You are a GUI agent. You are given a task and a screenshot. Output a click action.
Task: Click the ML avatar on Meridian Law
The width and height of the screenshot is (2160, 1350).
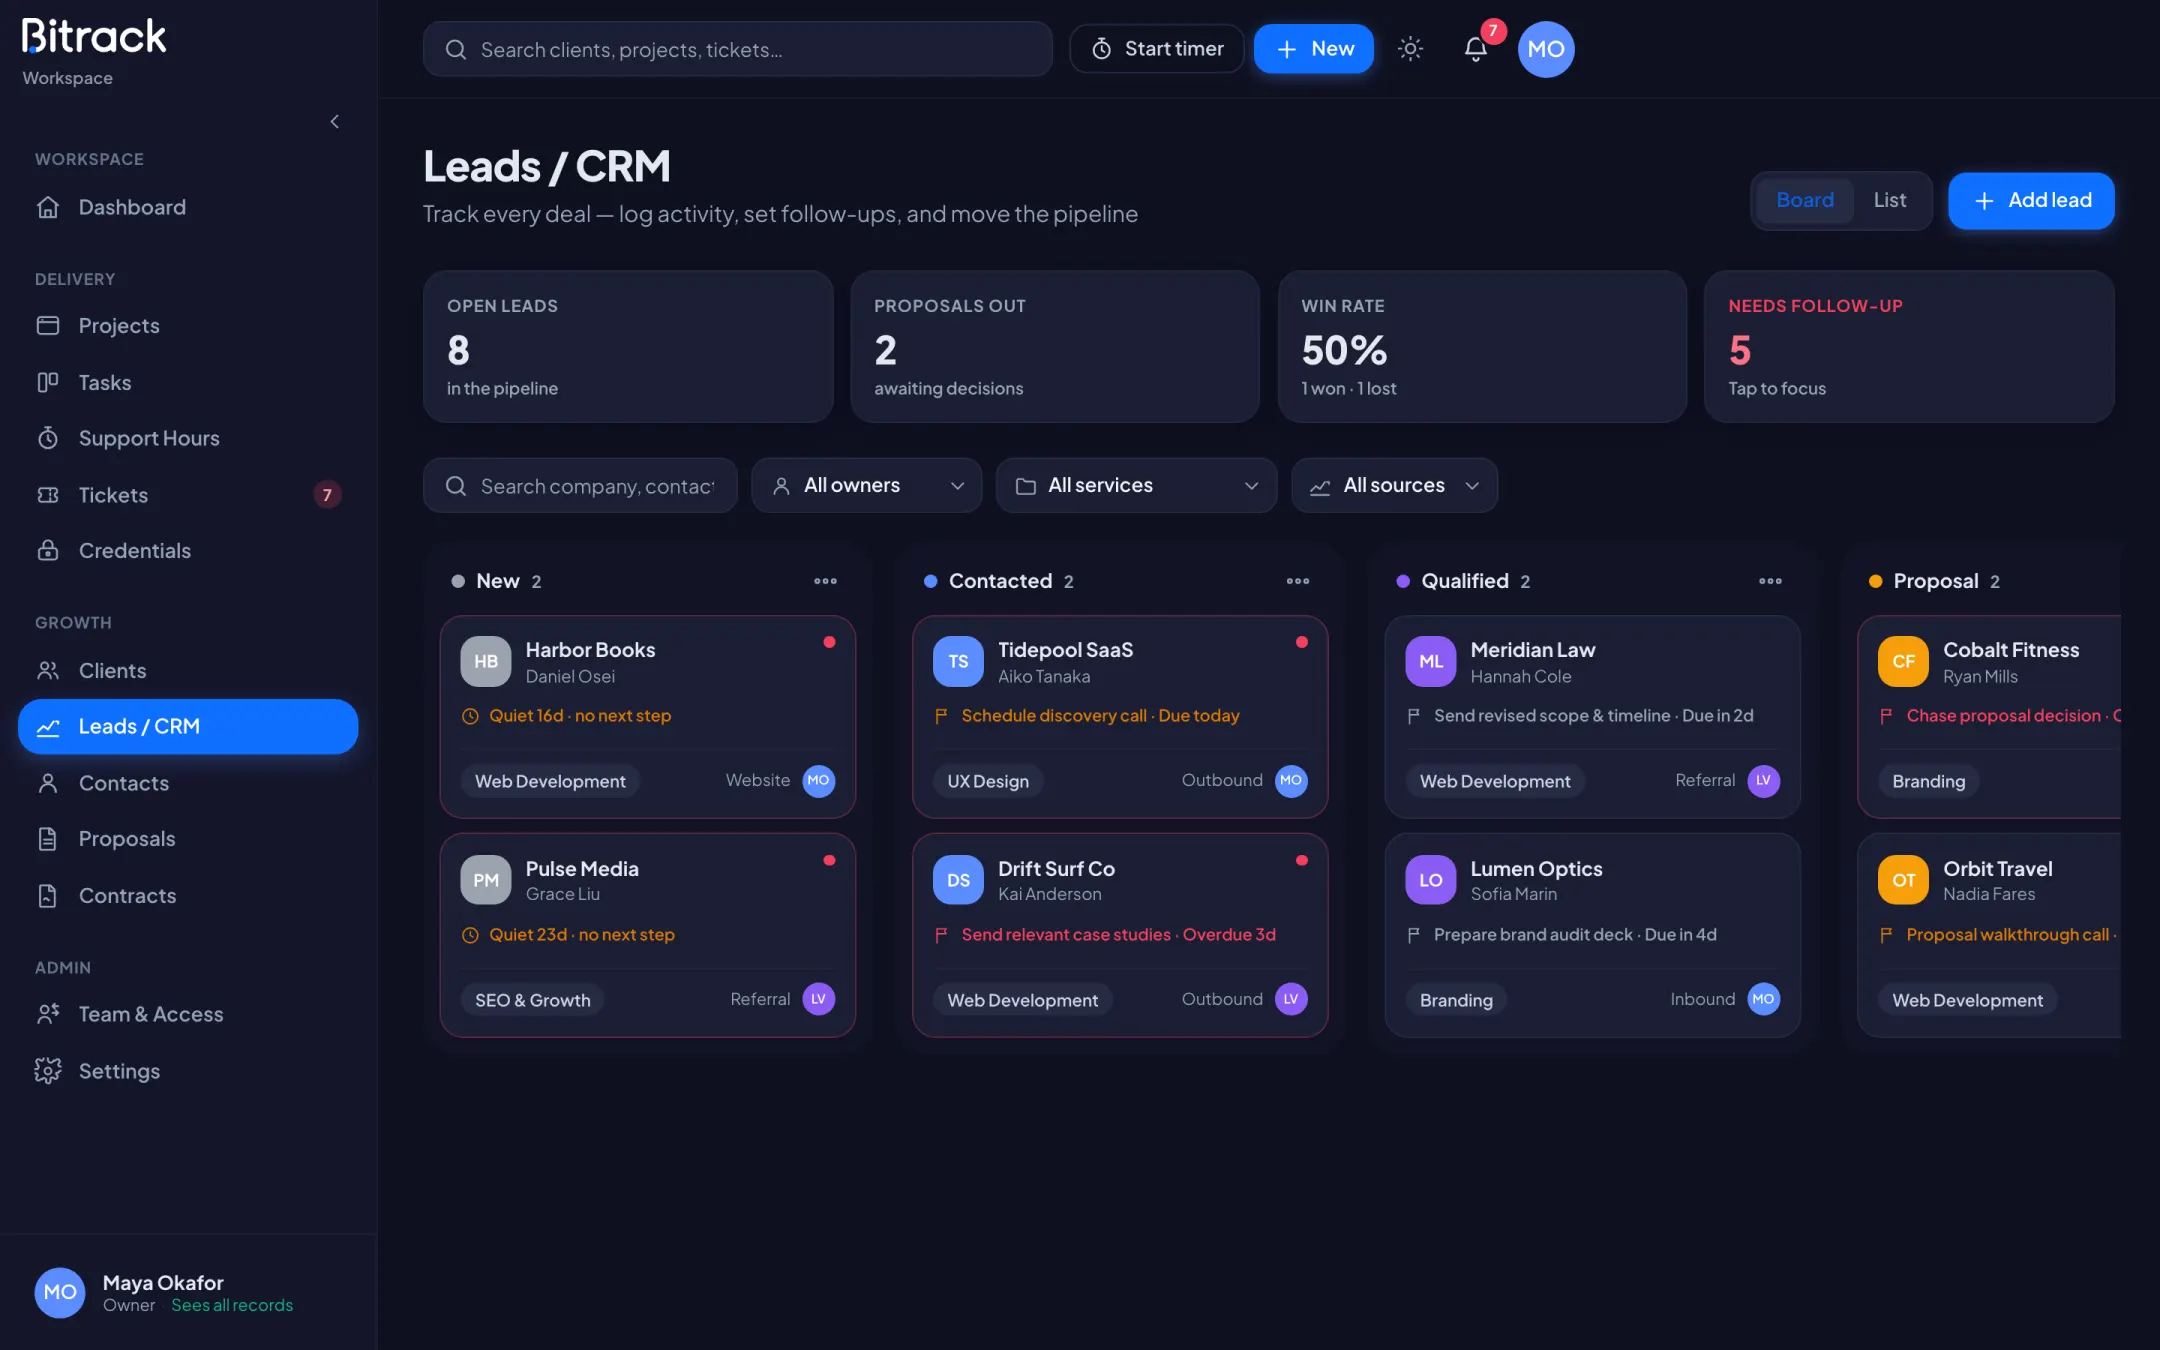[1431, 661]
